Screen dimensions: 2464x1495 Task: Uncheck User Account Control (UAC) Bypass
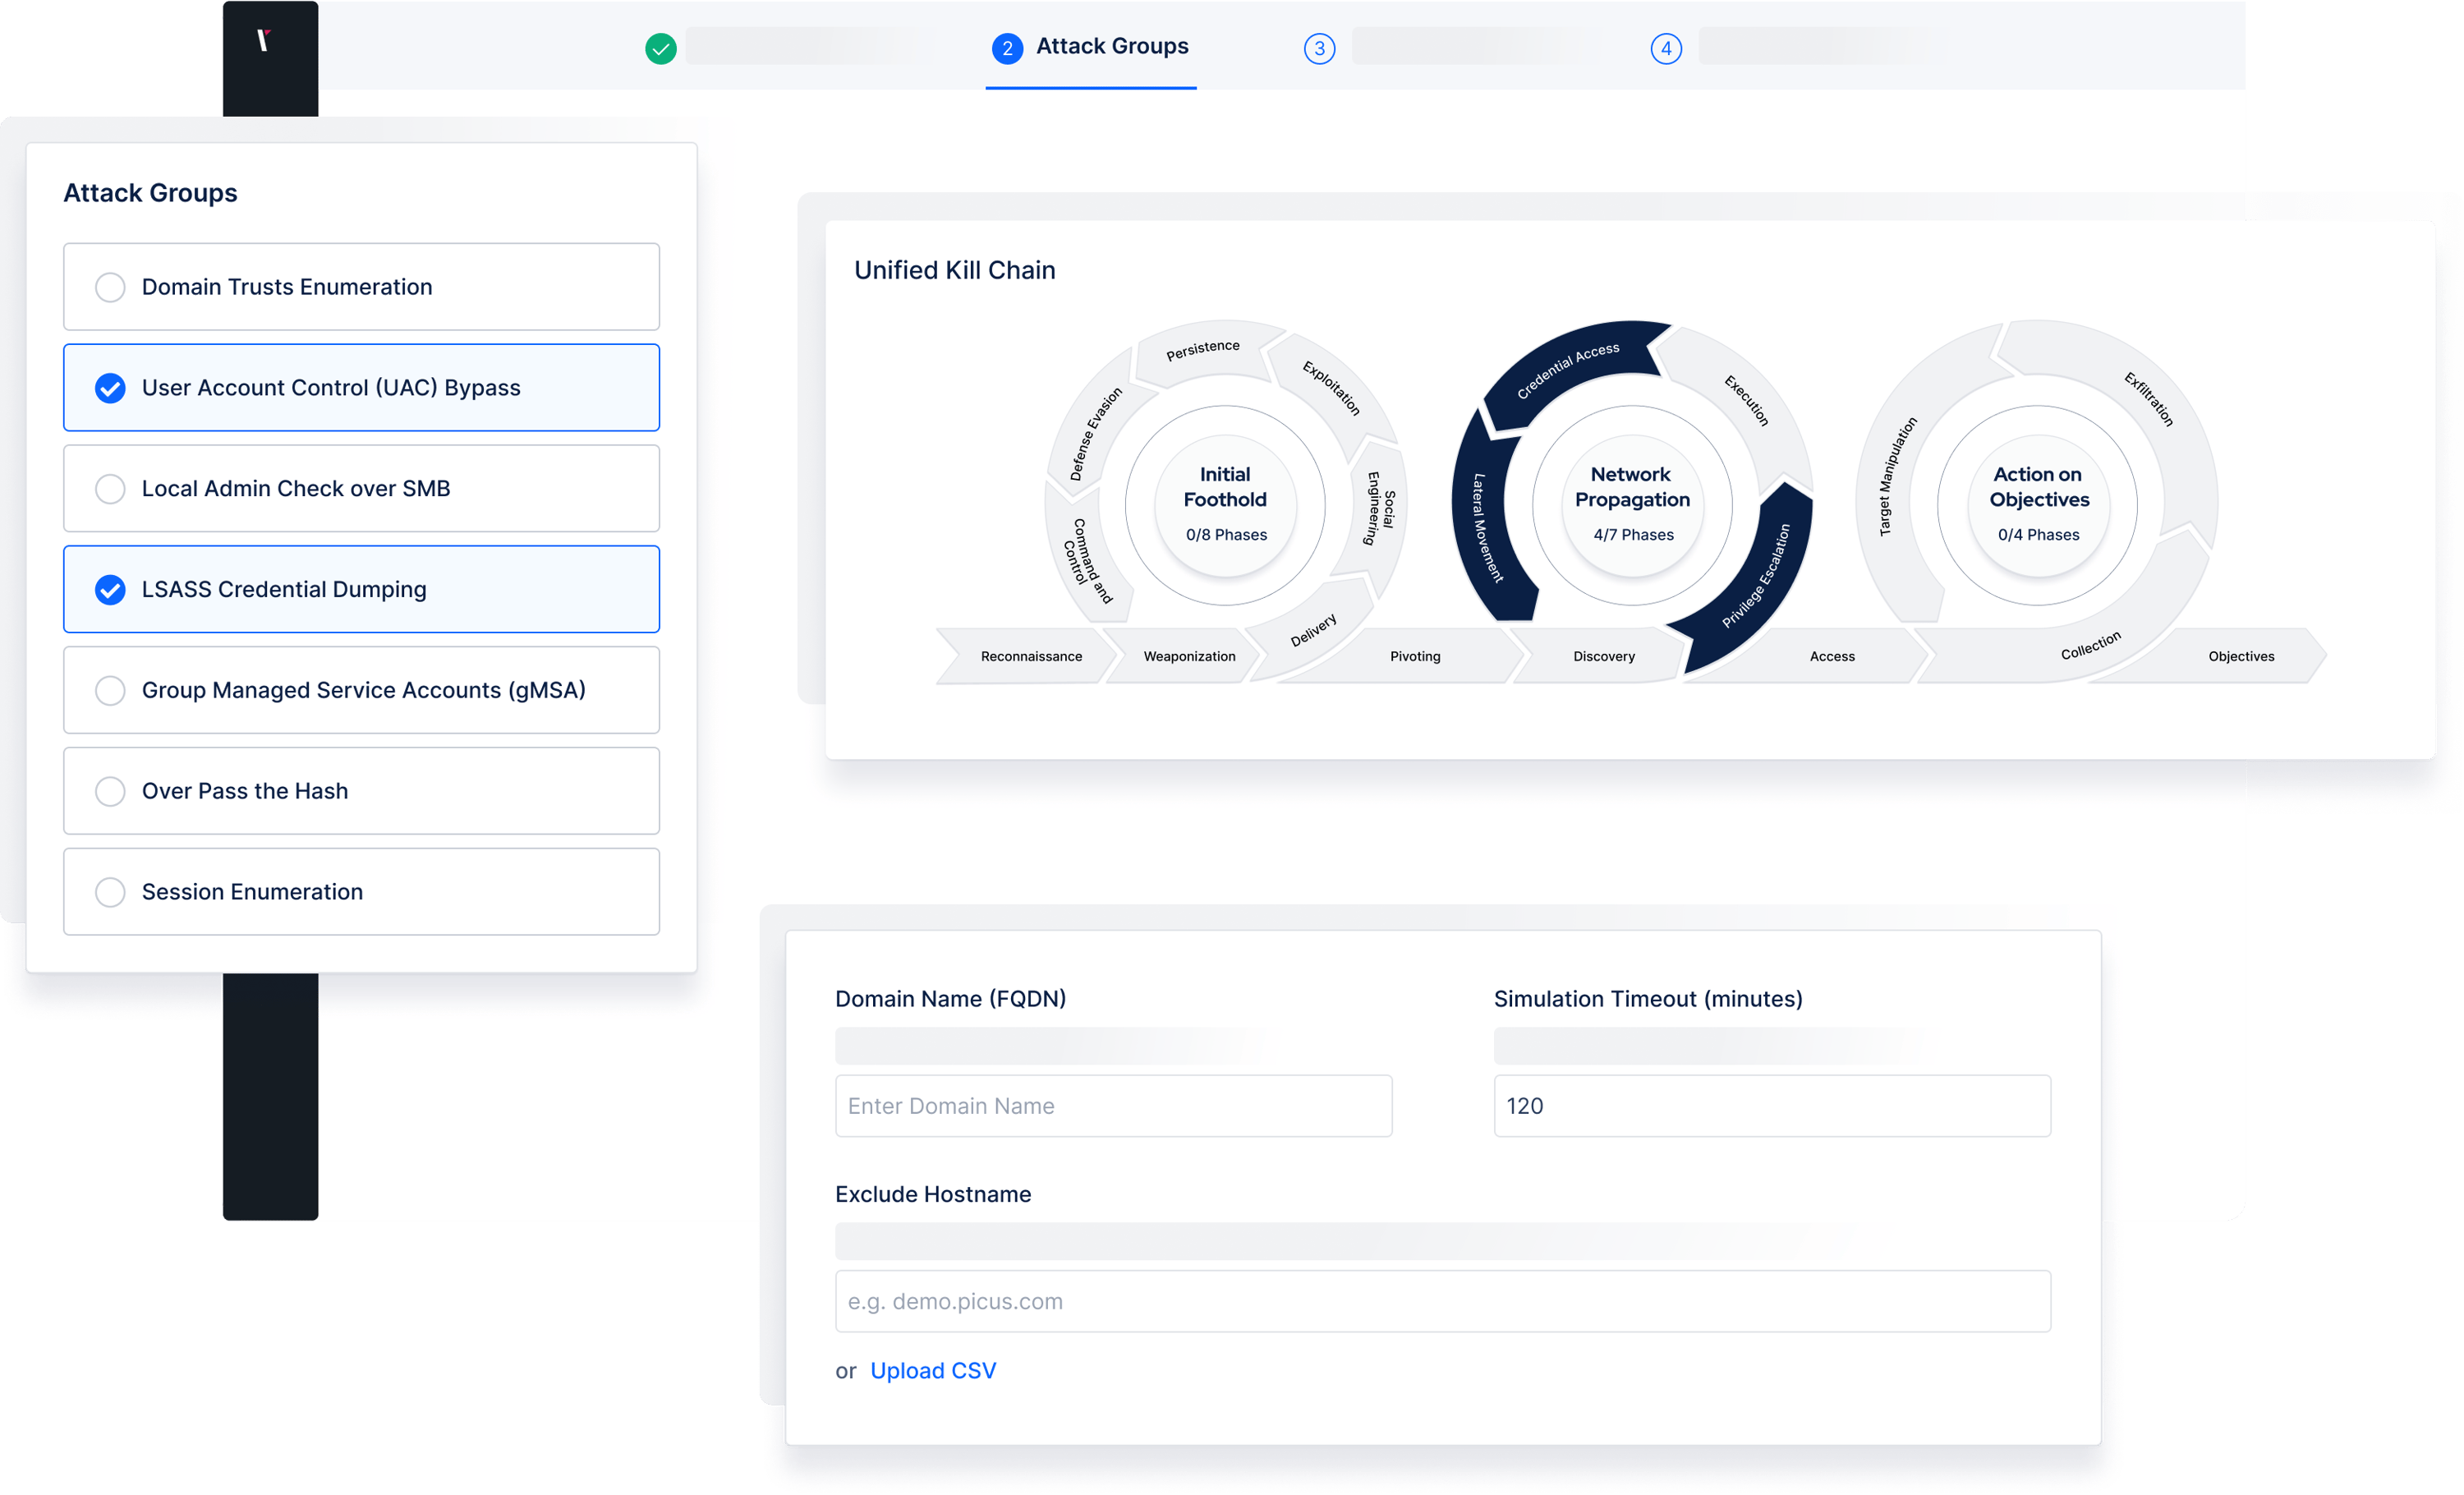coord(110,388)
